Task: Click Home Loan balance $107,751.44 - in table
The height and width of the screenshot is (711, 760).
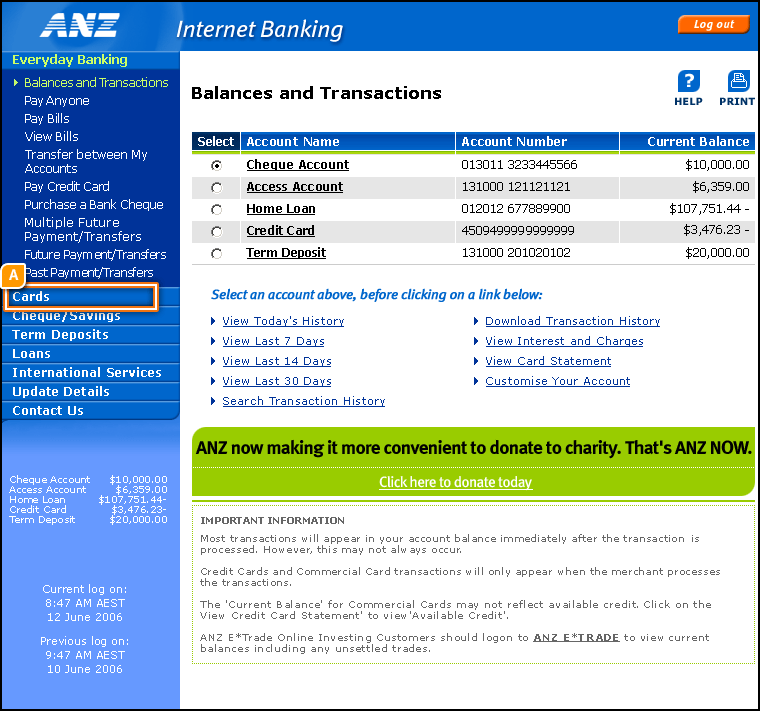Action: pyautogui.click(x=710, y=209)
